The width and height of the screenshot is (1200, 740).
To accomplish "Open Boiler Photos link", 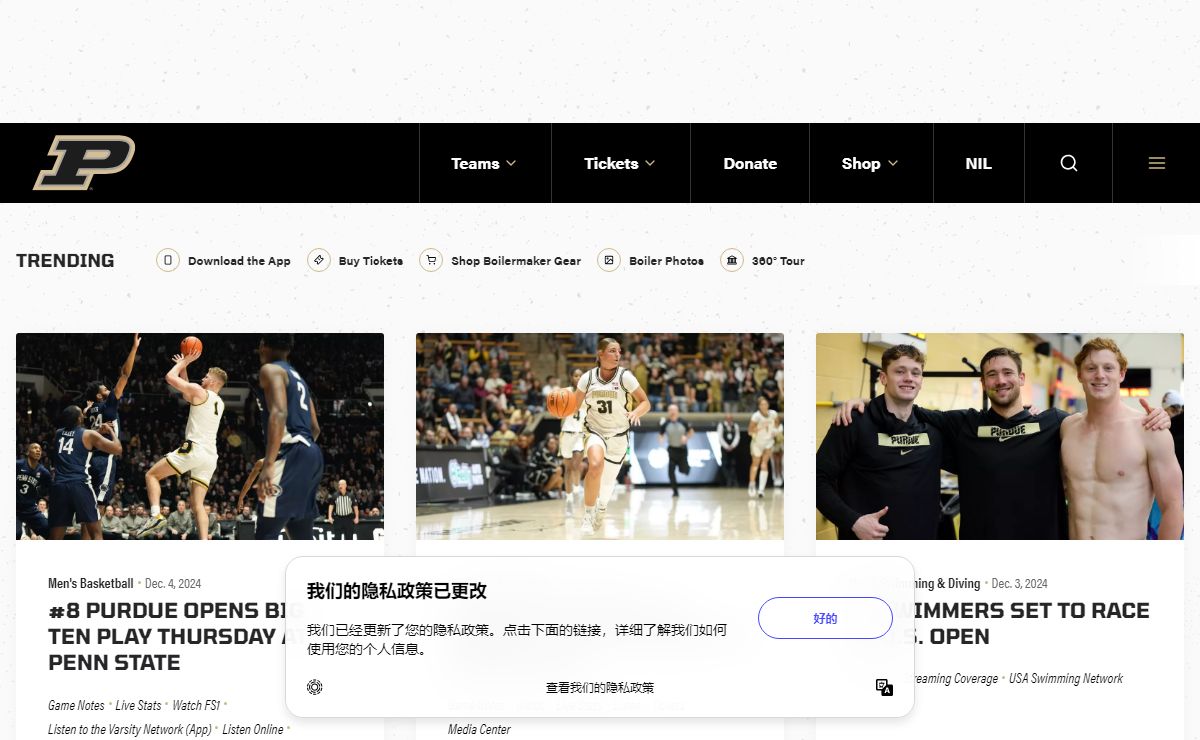I will click(x=666, y=261).
